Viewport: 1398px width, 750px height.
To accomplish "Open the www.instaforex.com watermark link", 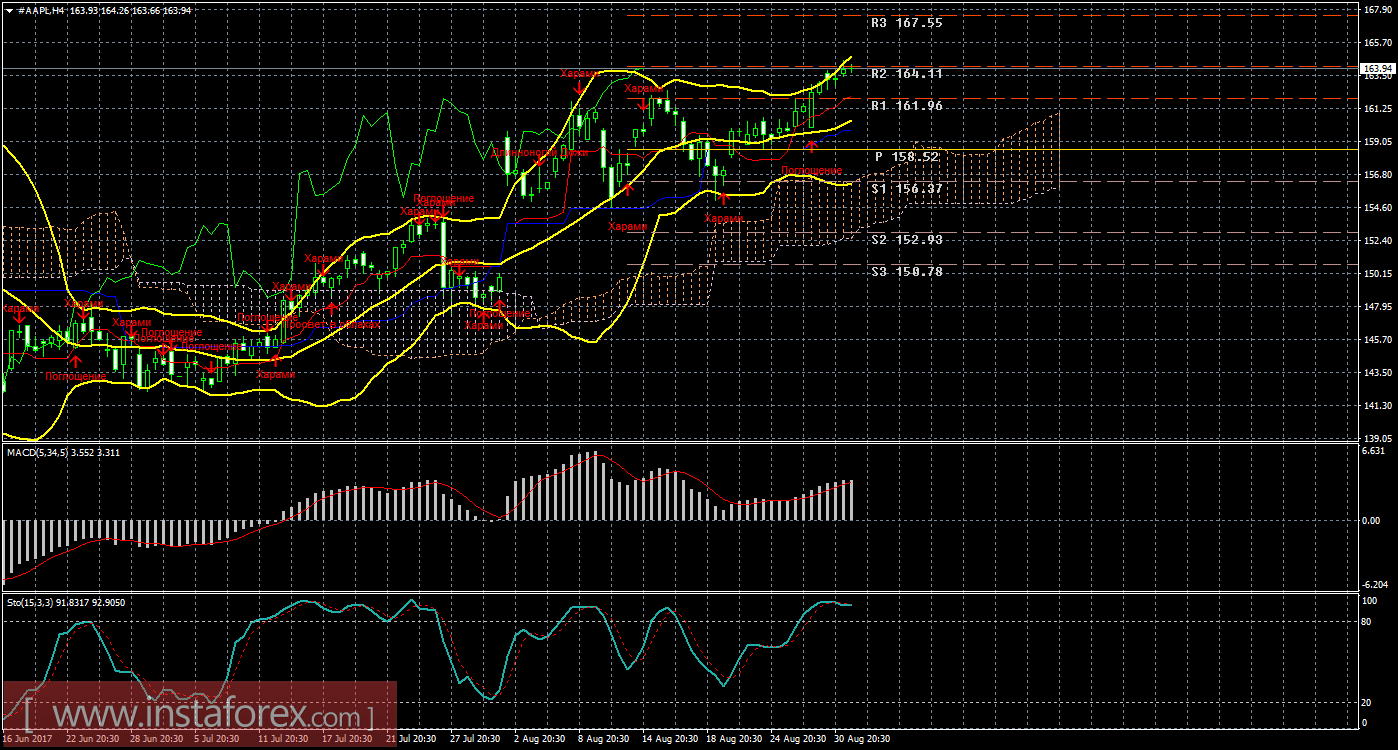I will (x=198, y=717).
